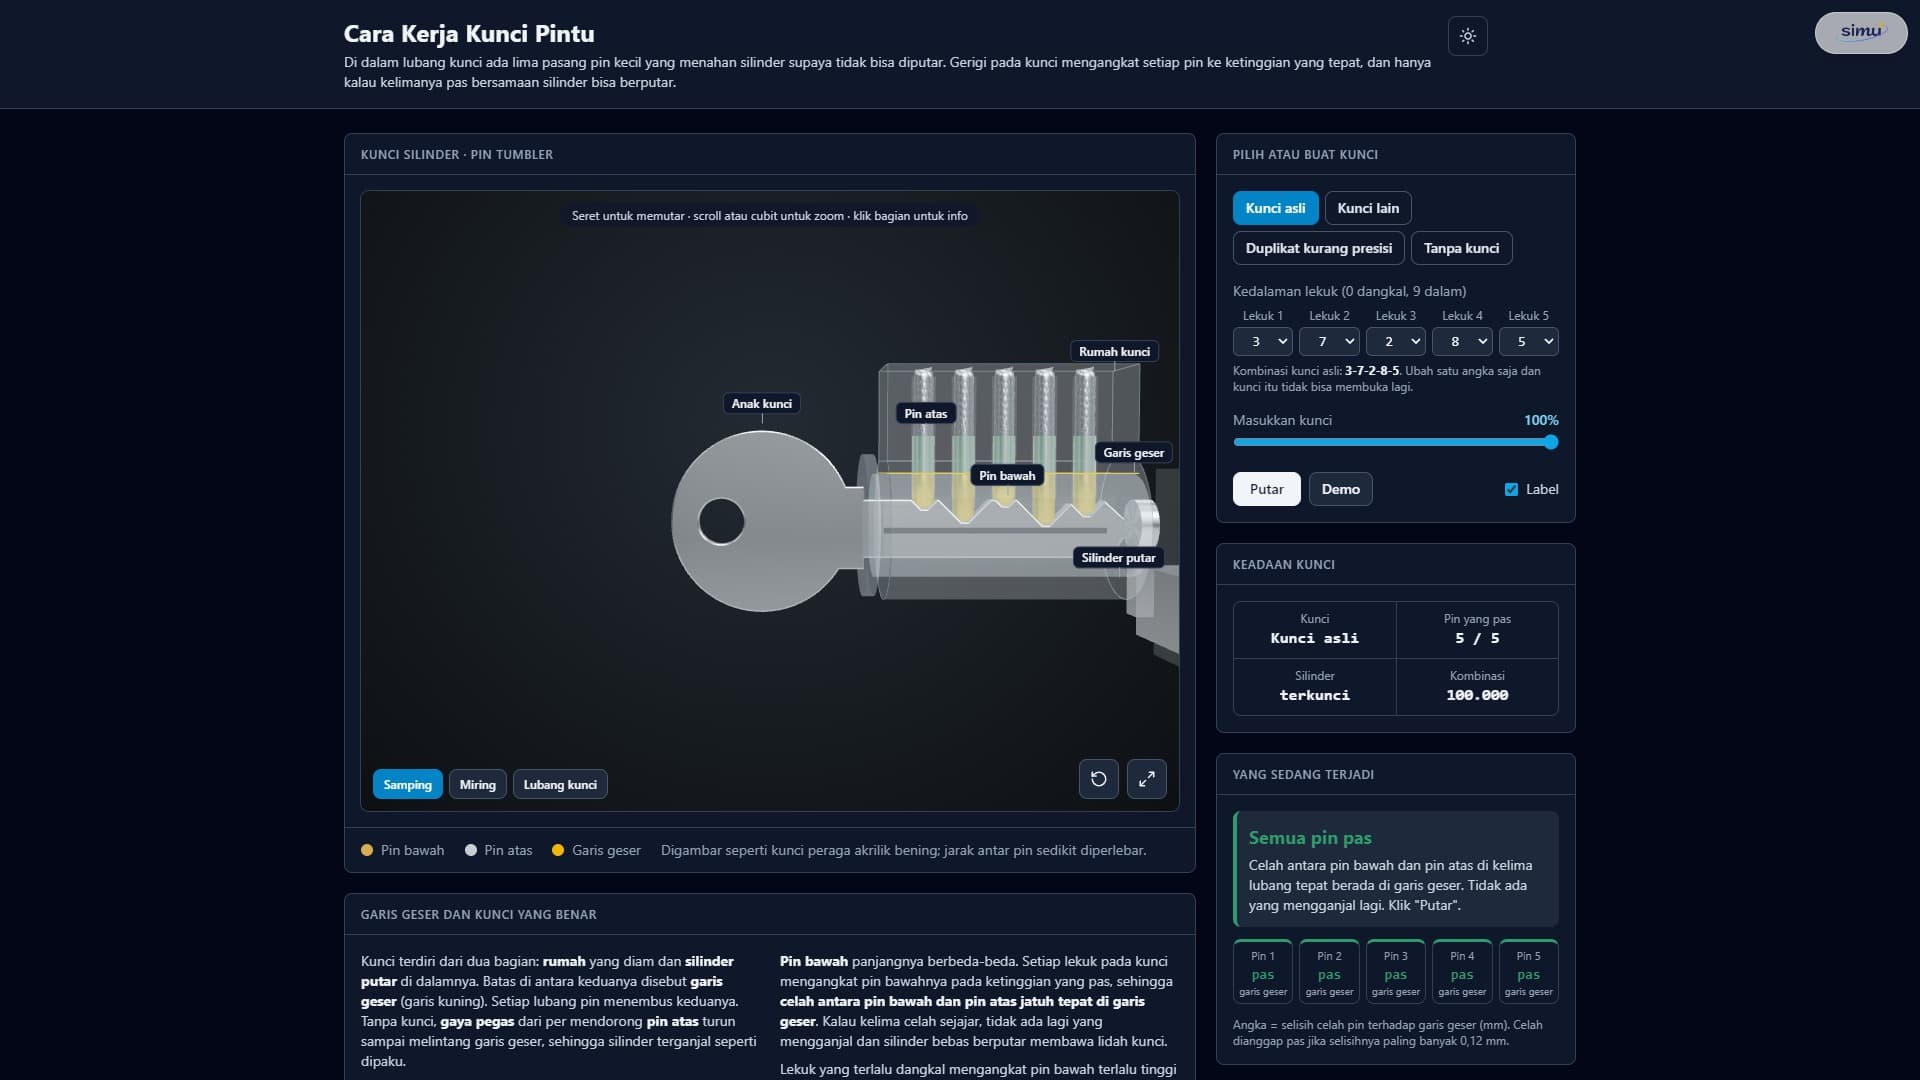
Task: Click the Pin 3 status card
Action: [x=1395, y=971]
